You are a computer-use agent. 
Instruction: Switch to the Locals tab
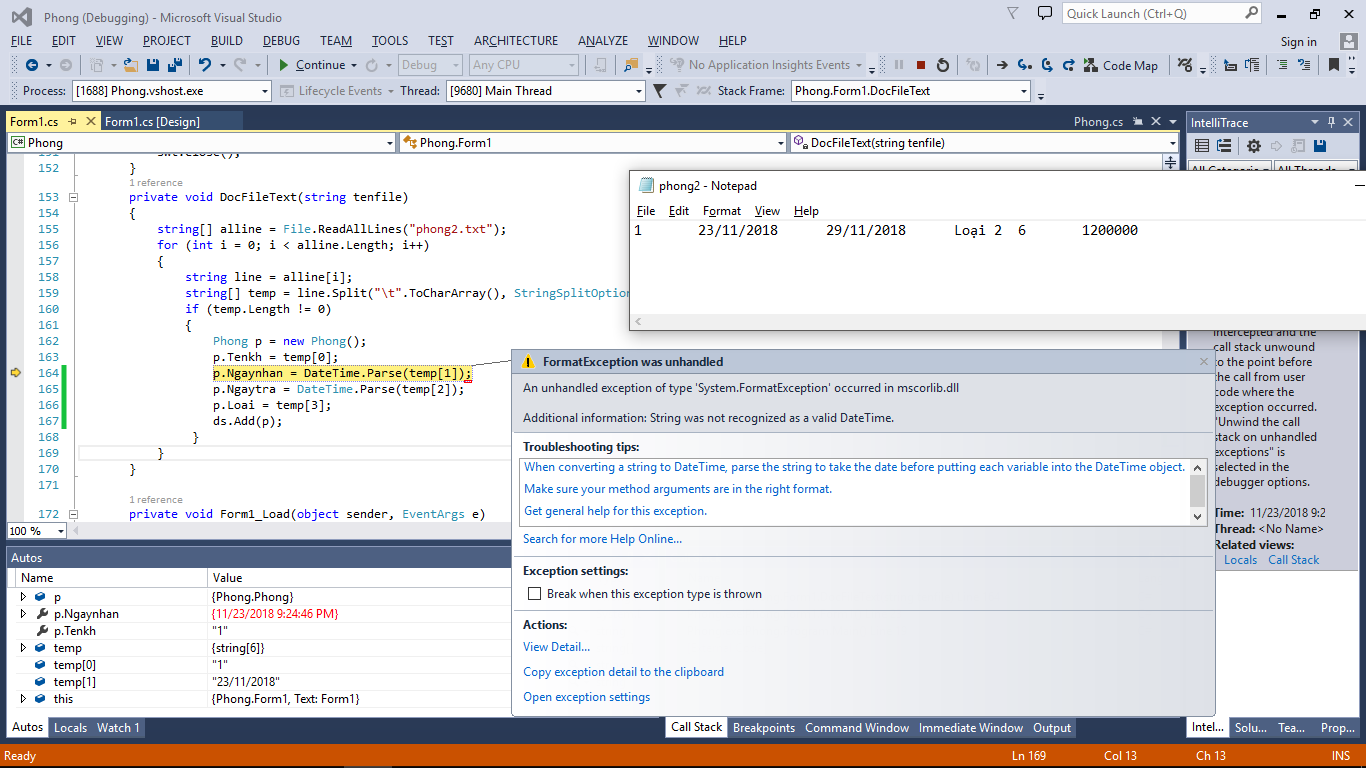point(70,728)
